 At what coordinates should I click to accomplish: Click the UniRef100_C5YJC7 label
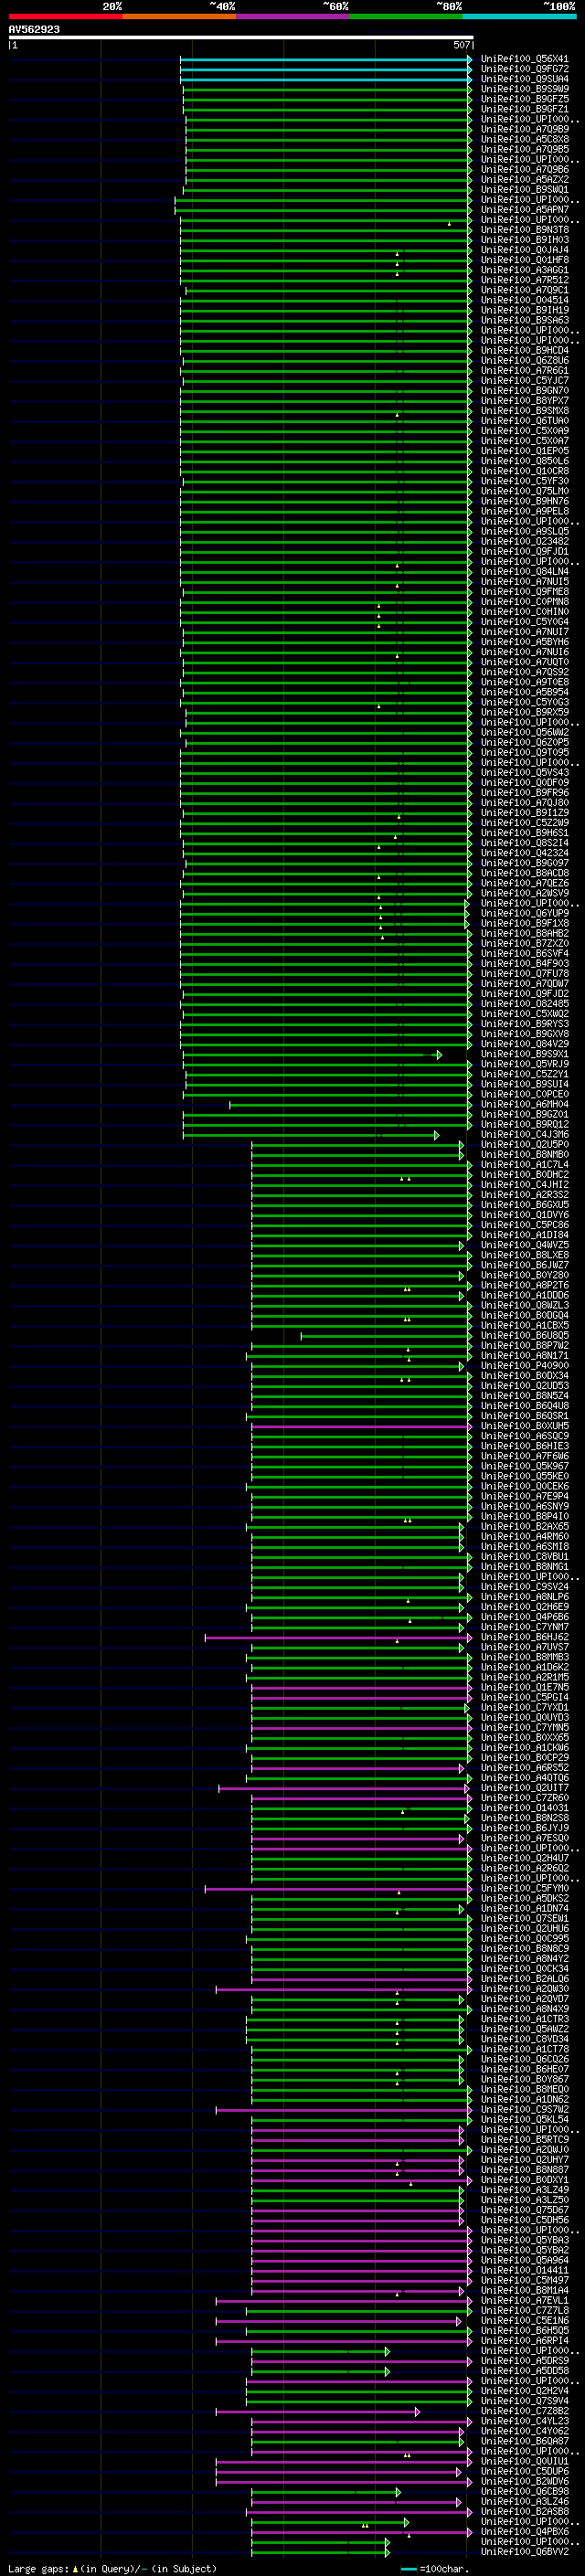click(525, 381)
